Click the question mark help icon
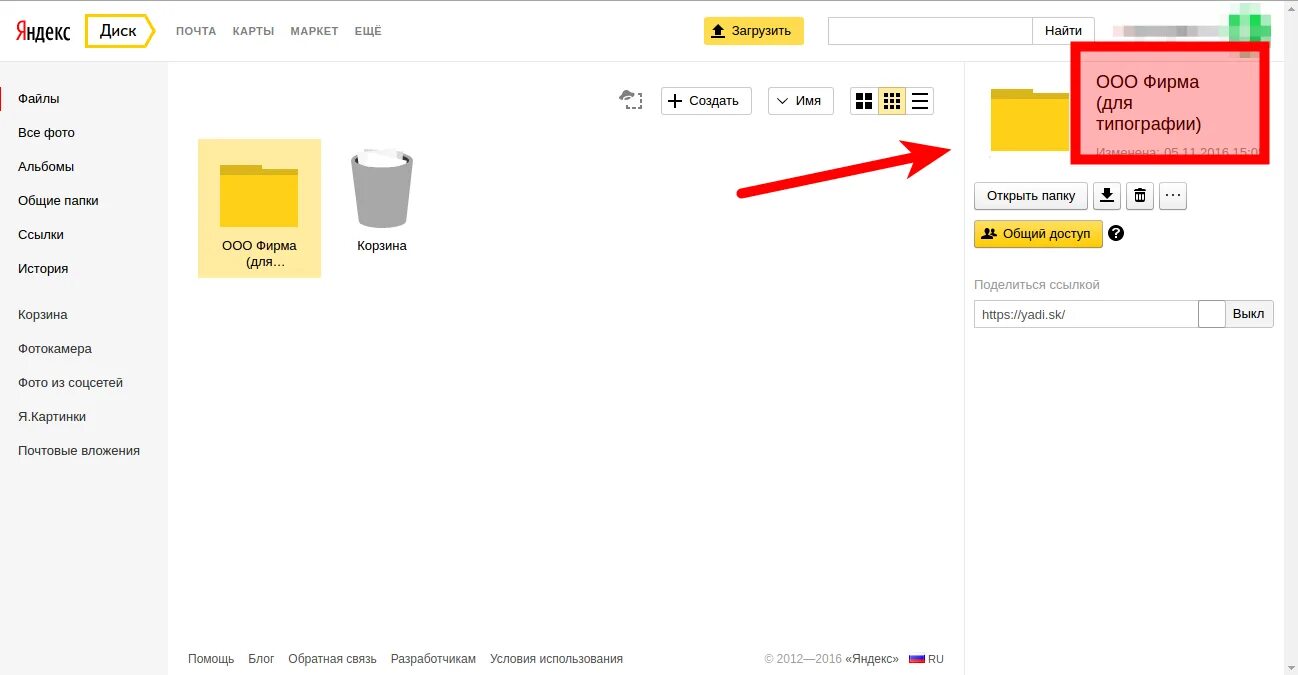The height and width of the screenshot is (675, 1298). (x=1116, y=233)
